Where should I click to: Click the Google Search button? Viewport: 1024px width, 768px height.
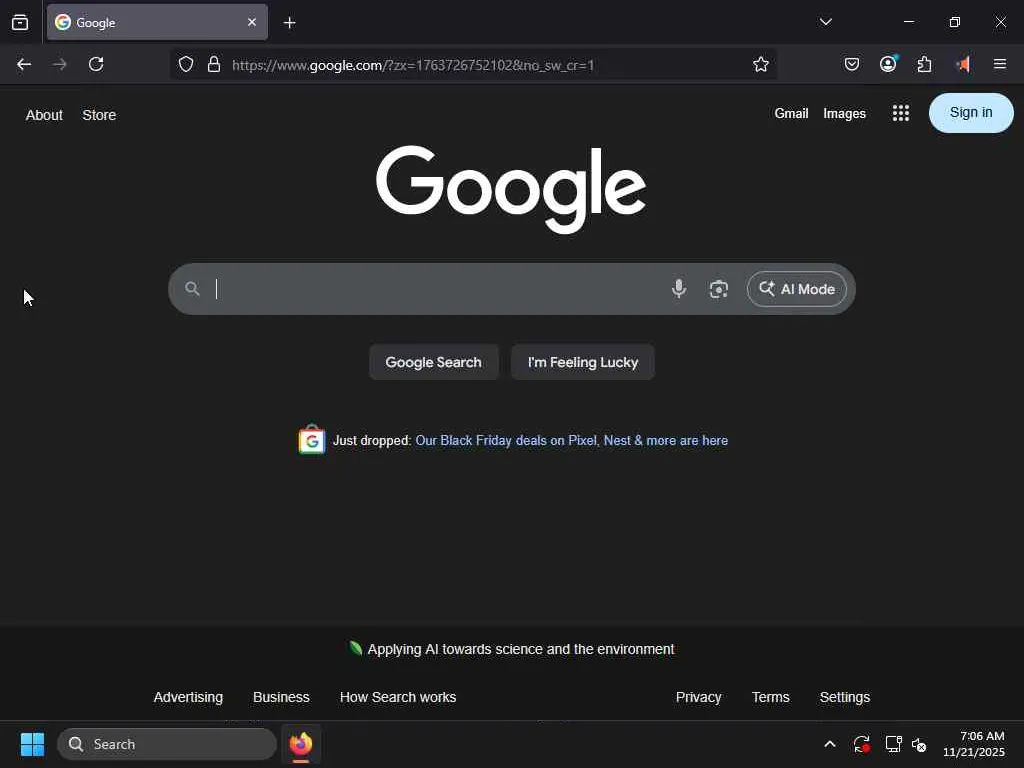[433, 362]
